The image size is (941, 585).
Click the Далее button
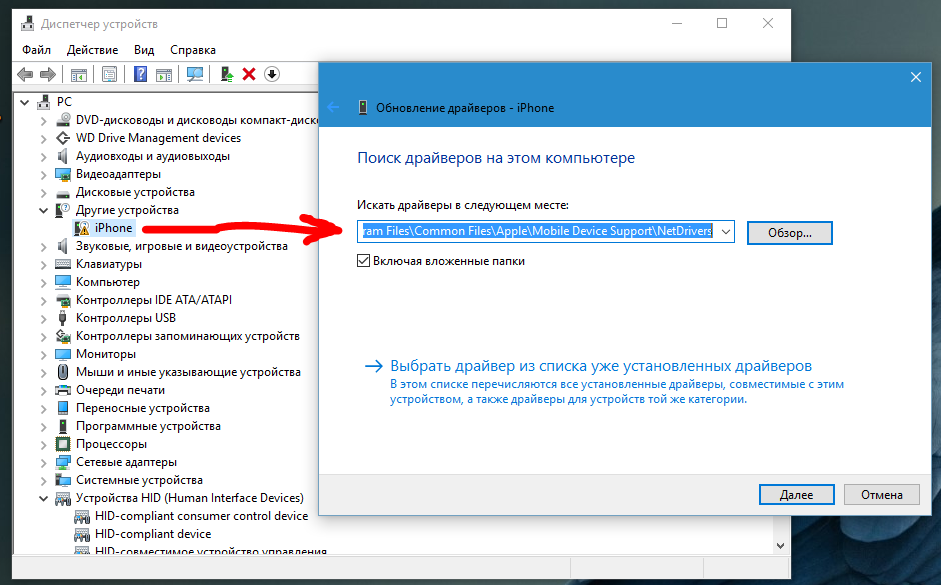pos(796,494)
